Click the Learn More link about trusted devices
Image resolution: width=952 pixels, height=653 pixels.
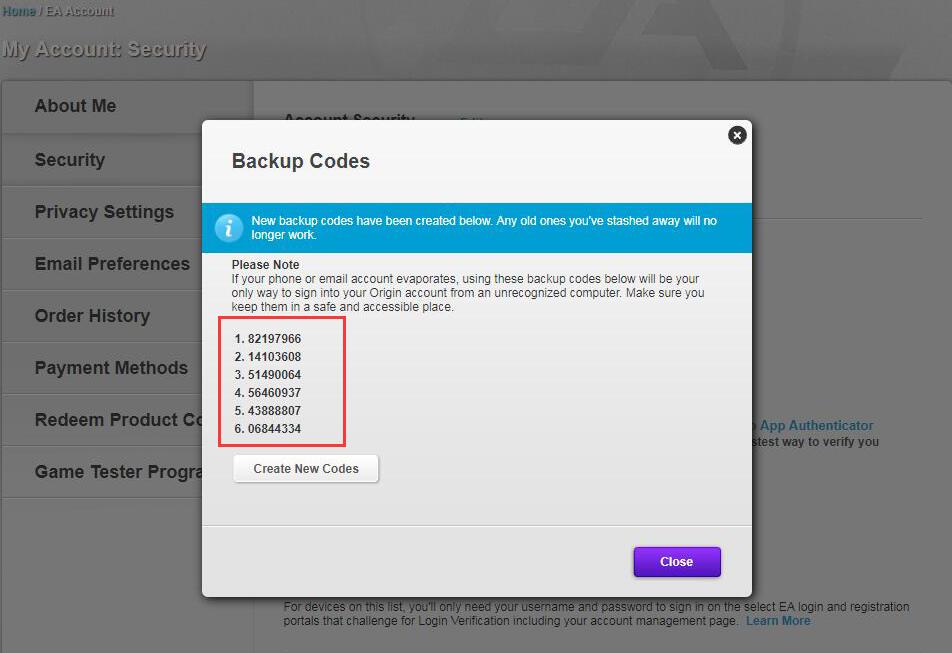777,620
